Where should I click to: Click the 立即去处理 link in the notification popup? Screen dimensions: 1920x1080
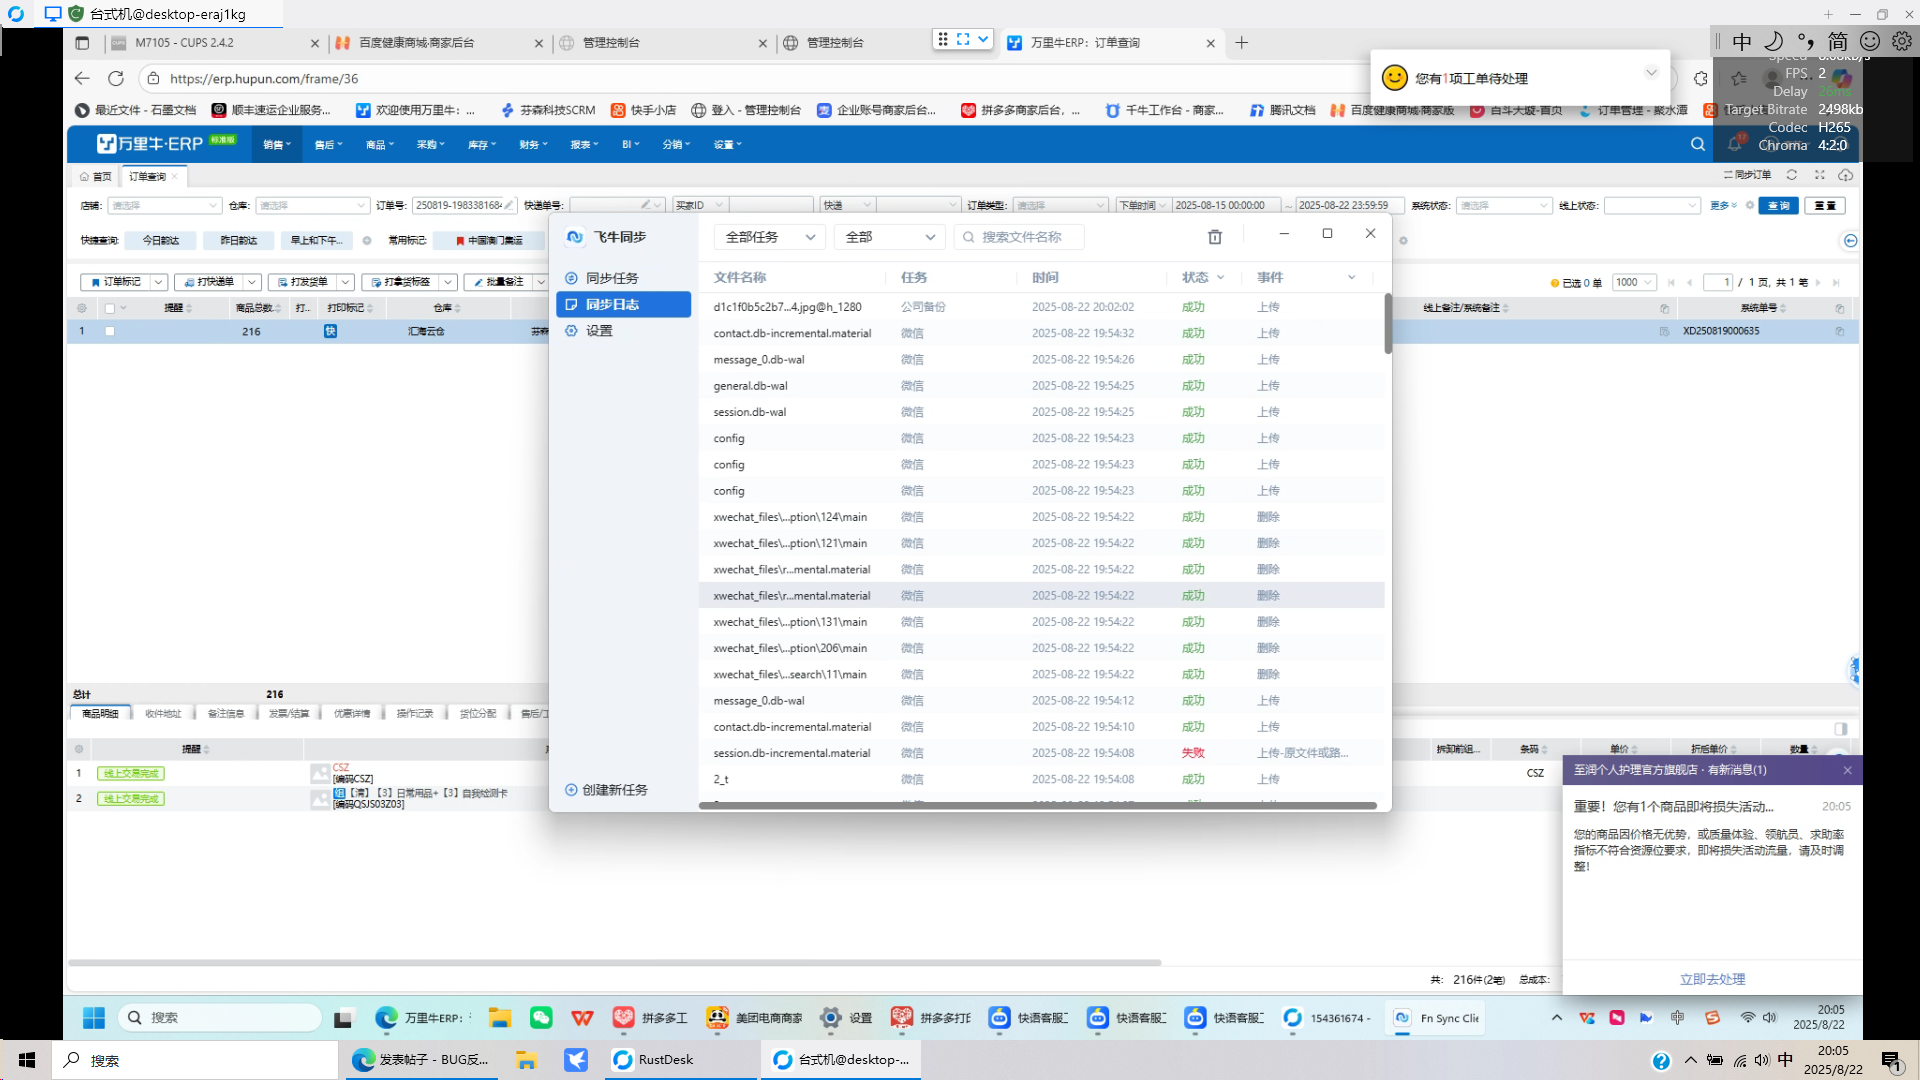point(1712,980)
